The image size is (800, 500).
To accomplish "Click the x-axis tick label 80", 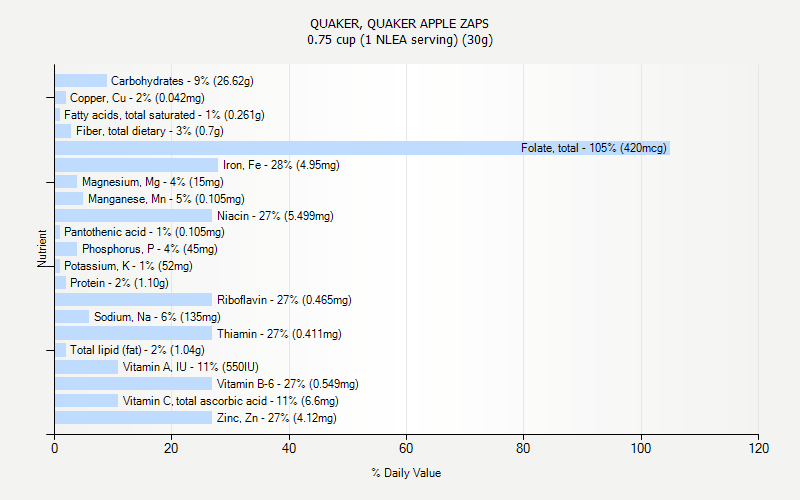I will pos(523,448).
